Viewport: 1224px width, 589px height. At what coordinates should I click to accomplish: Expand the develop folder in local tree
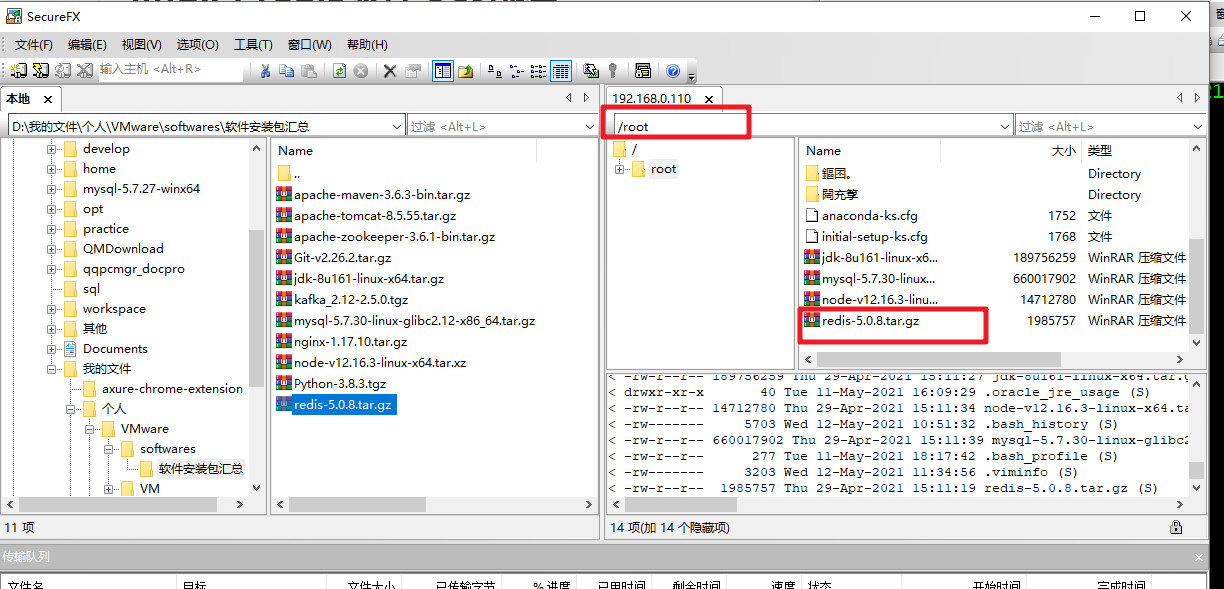click(x=52, y=149)
